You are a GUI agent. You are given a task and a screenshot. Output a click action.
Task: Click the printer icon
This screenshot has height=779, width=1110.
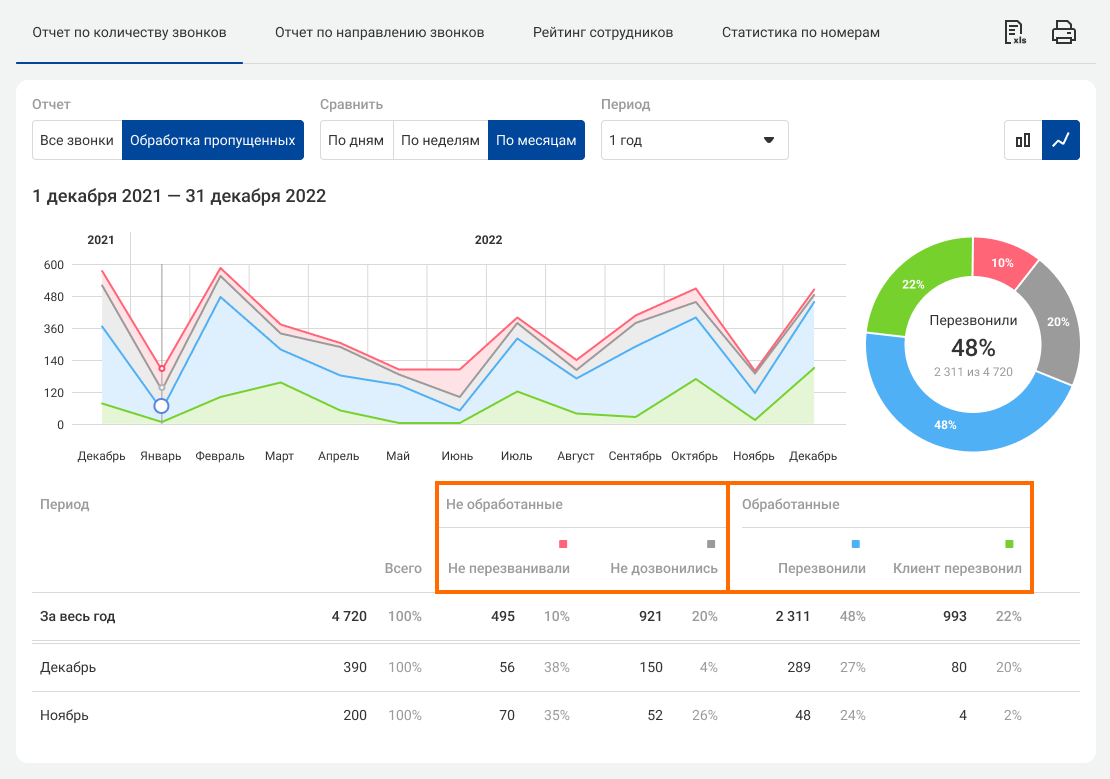tap(1064, 33)
